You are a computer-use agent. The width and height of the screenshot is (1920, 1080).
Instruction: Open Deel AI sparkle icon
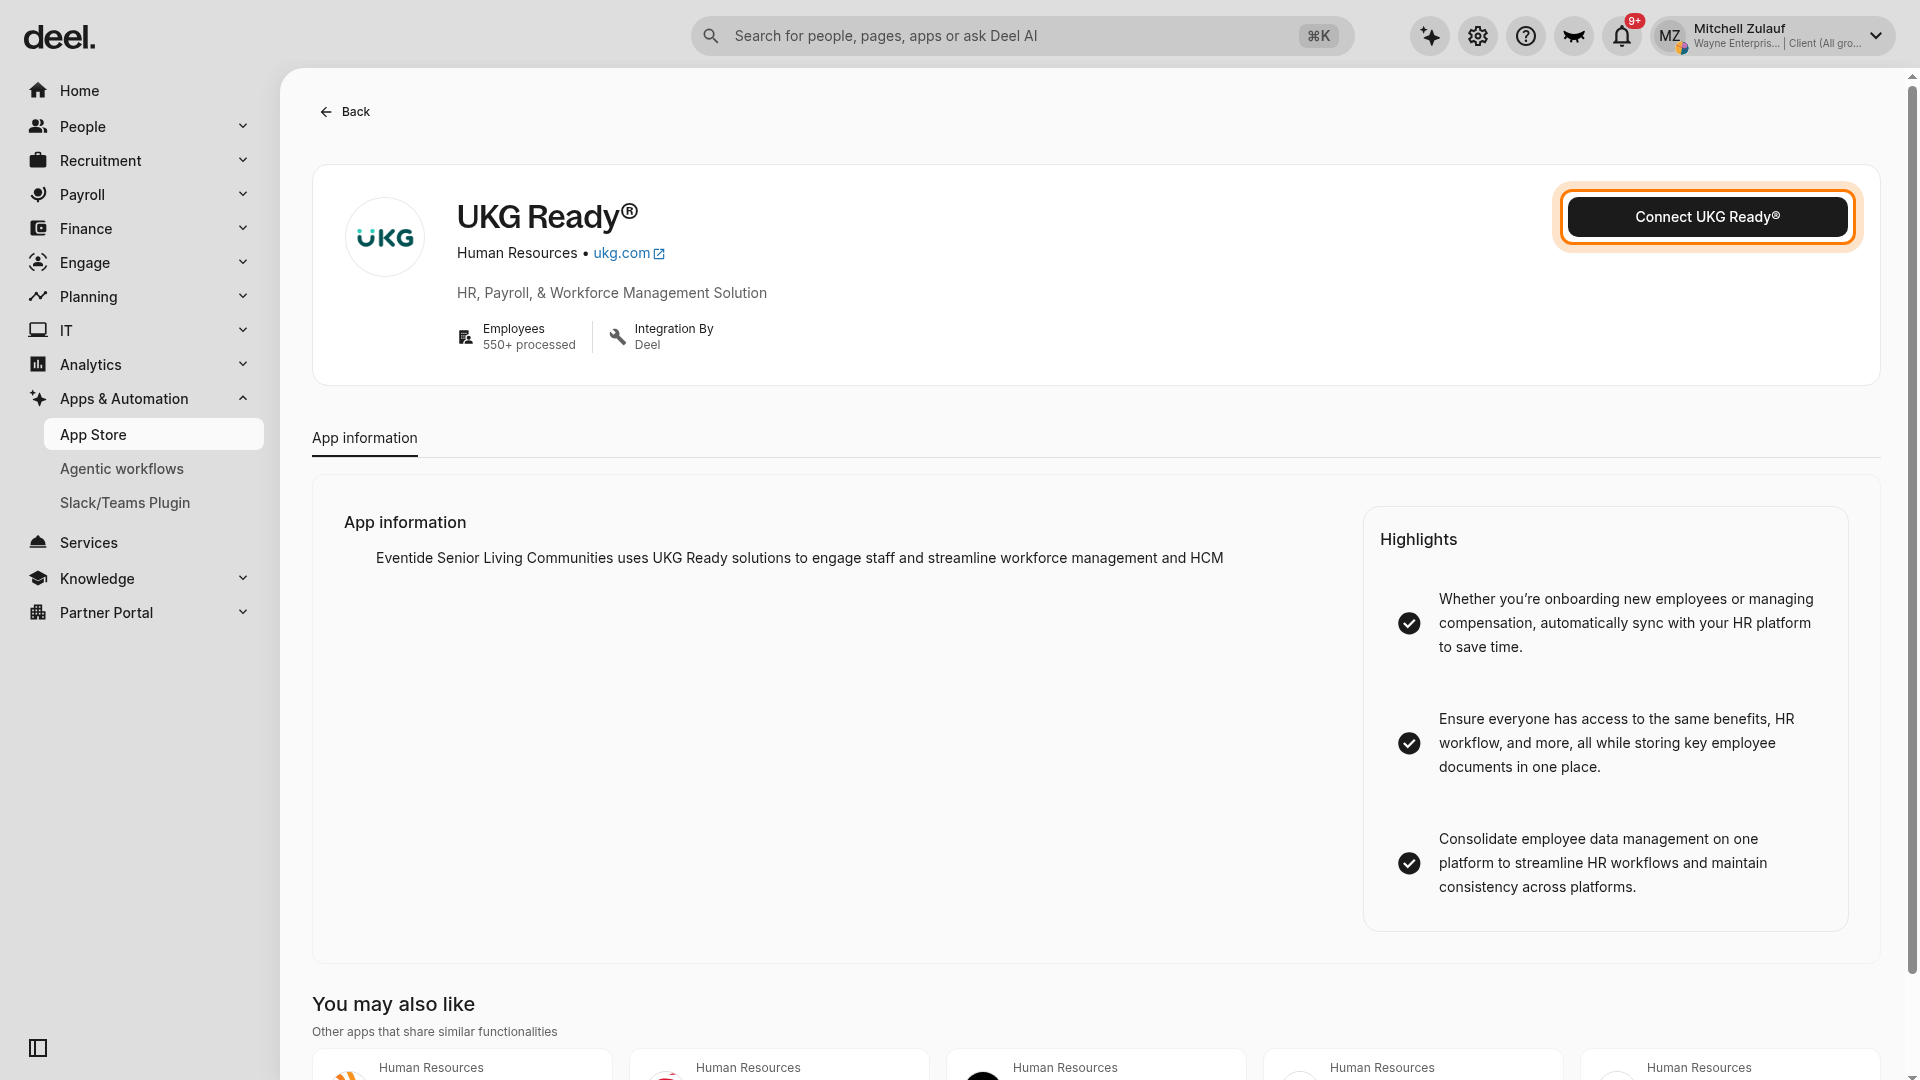(1430, 37)
